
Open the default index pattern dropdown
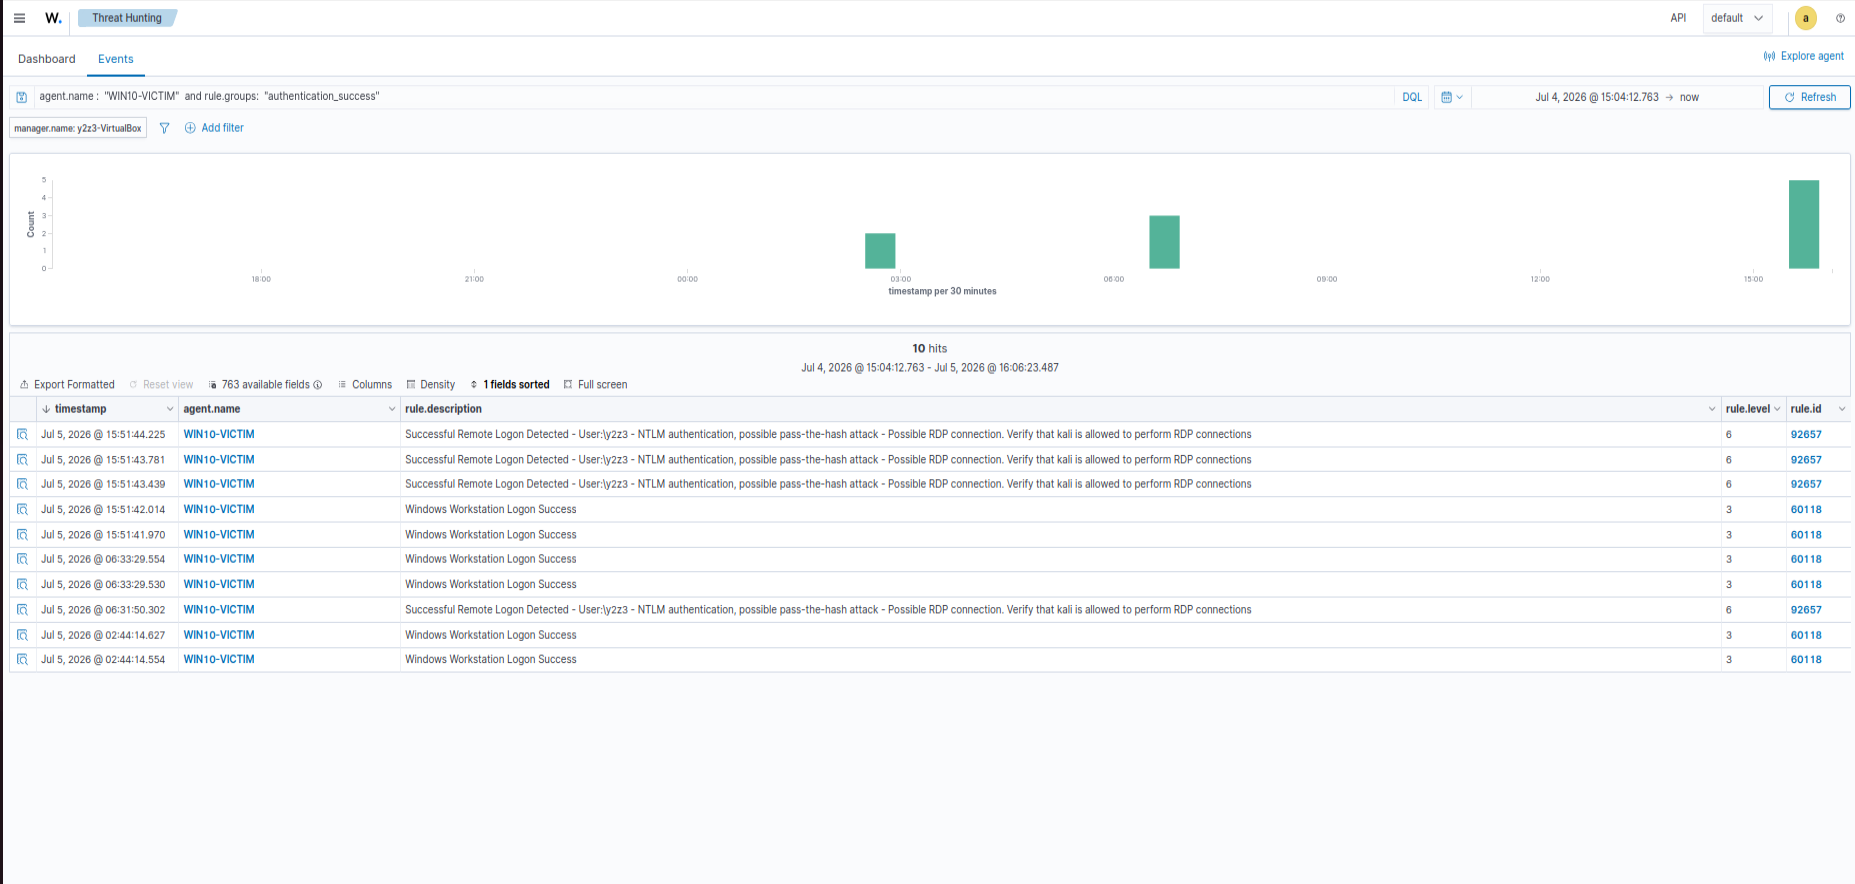click(1737, 18)
